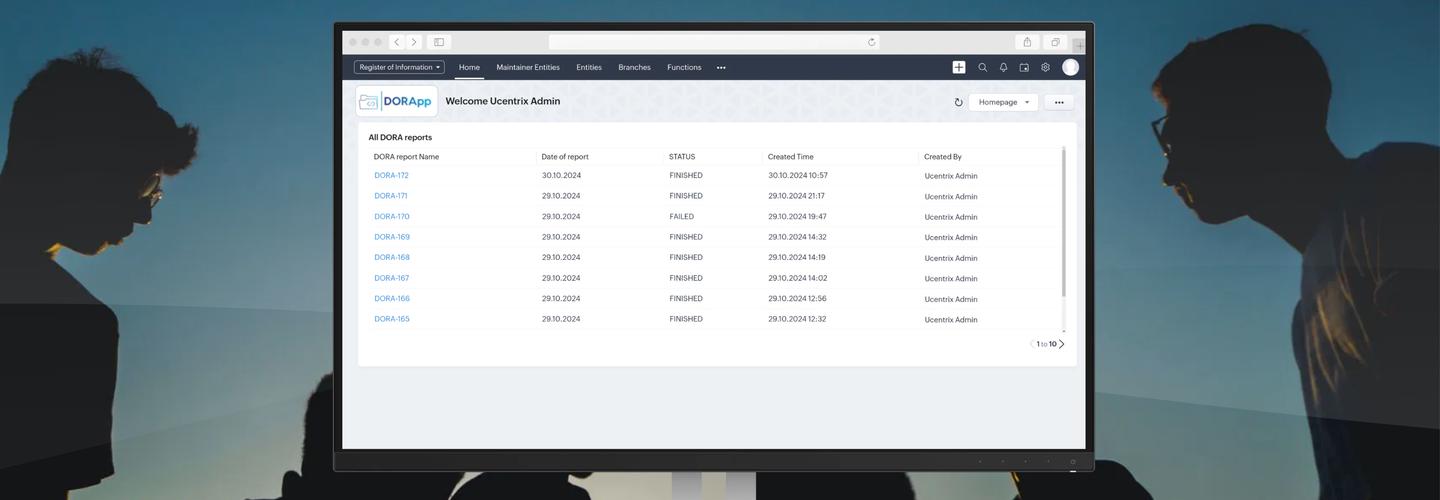Click the user profile avatar
Image resolution: width=1440 pixels, height=500 pixels.
[x=1070, y=67]
